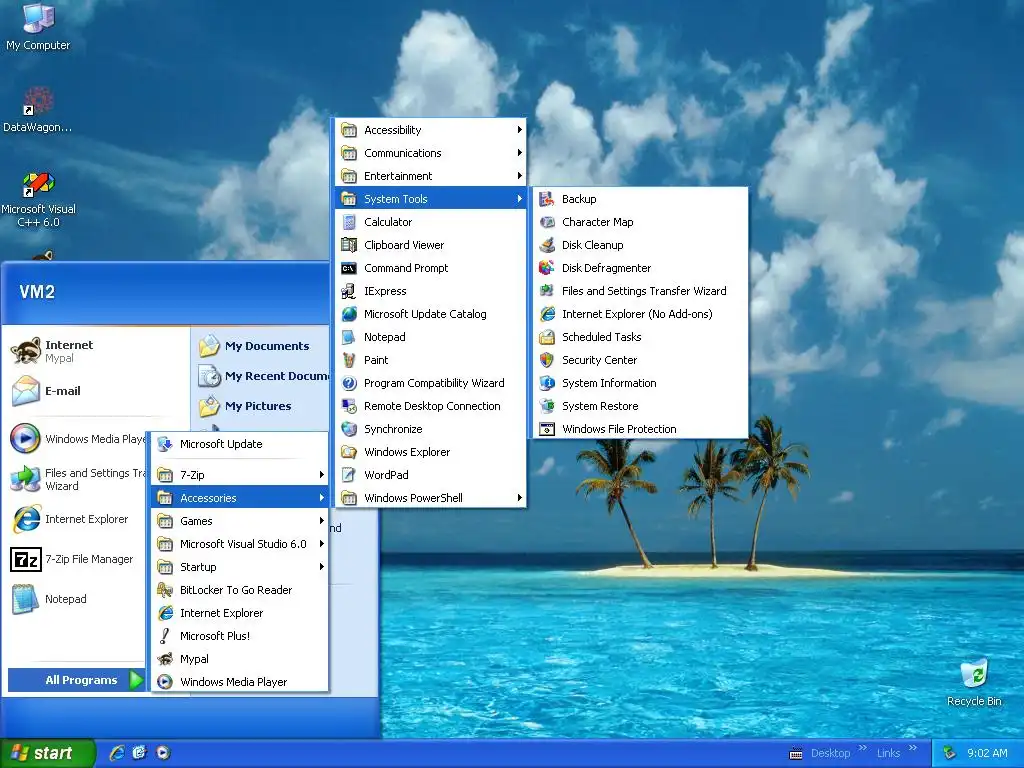
Task: Click the taskbar clock showing 9:02 AM
Action: pos(987,753)
